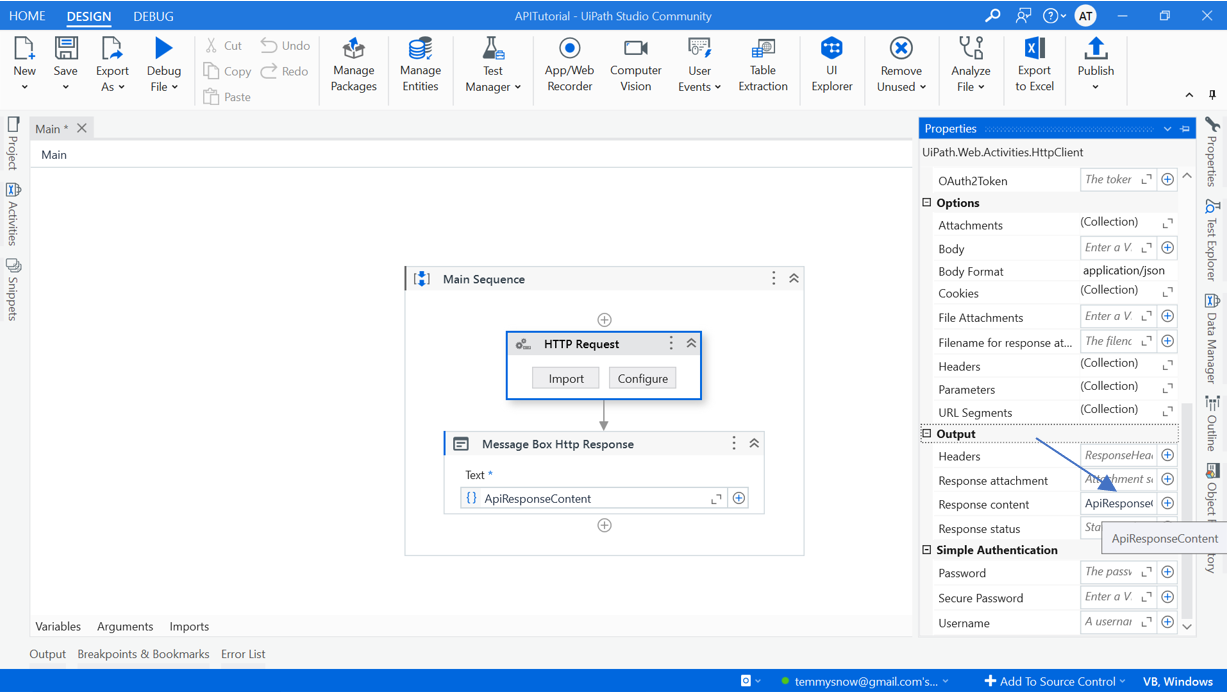Start Table Extraction
Screen dimensions: 1227x692
763,63
